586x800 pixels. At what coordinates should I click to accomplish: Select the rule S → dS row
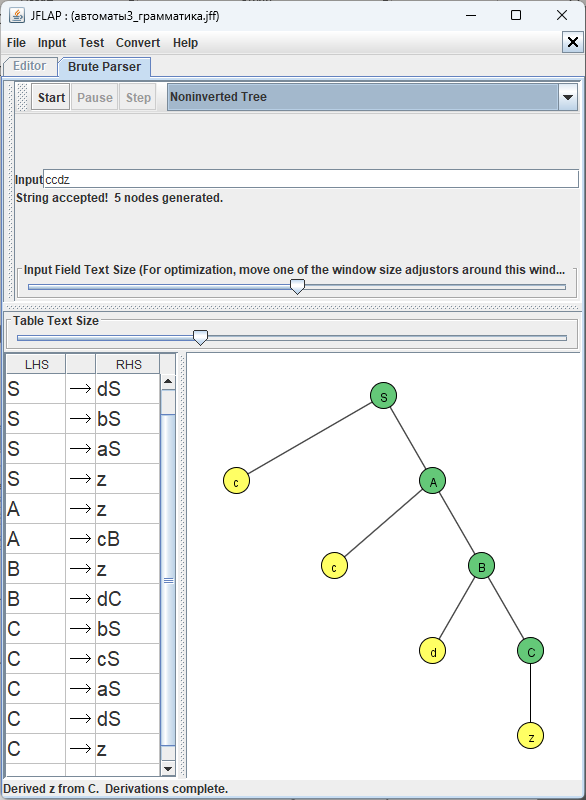pos(83,389)
